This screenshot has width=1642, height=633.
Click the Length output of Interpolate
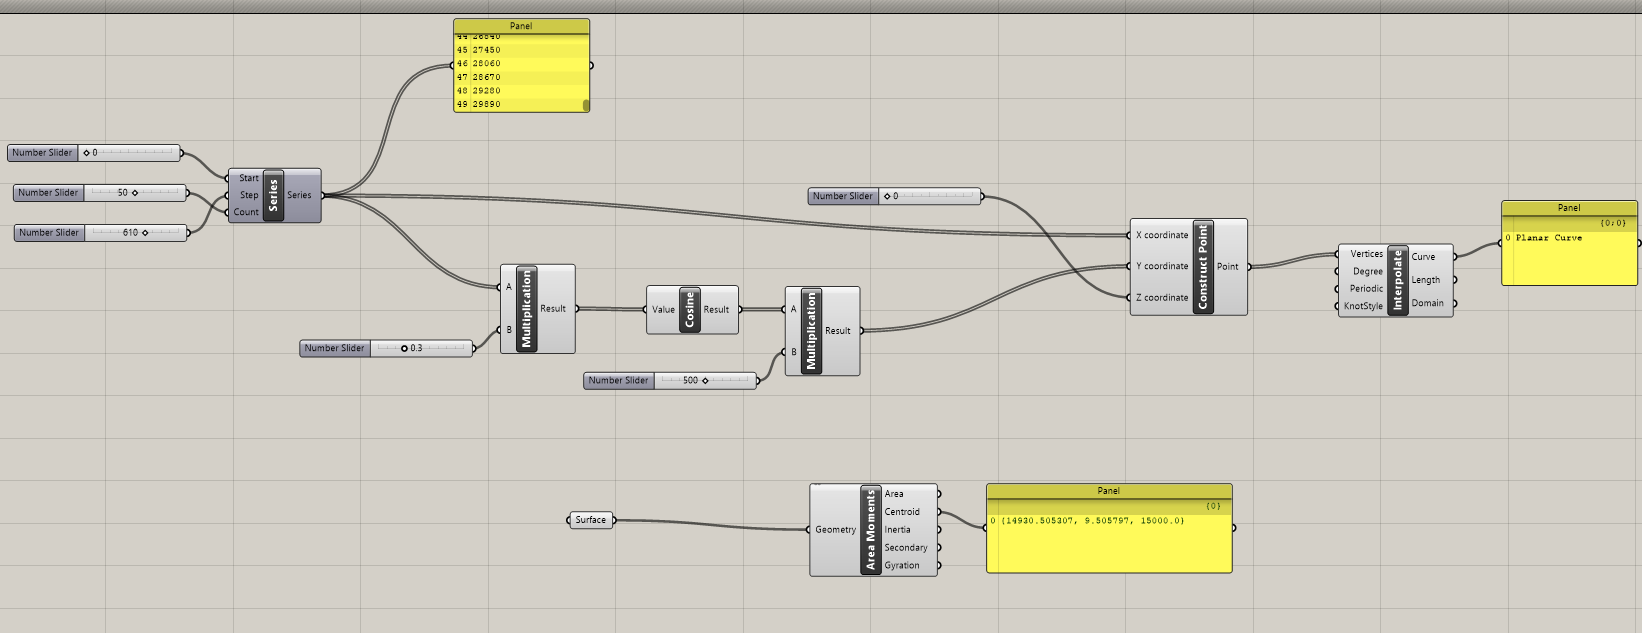pyautogui.click(x=1425, y=280)
